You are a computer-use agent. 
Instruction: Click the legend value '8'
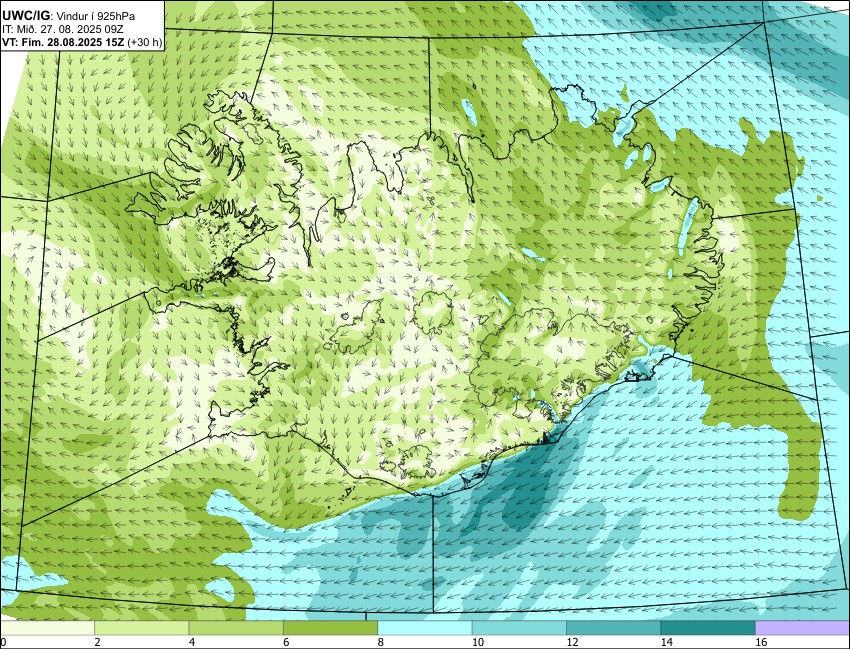[x=381, y=642]
